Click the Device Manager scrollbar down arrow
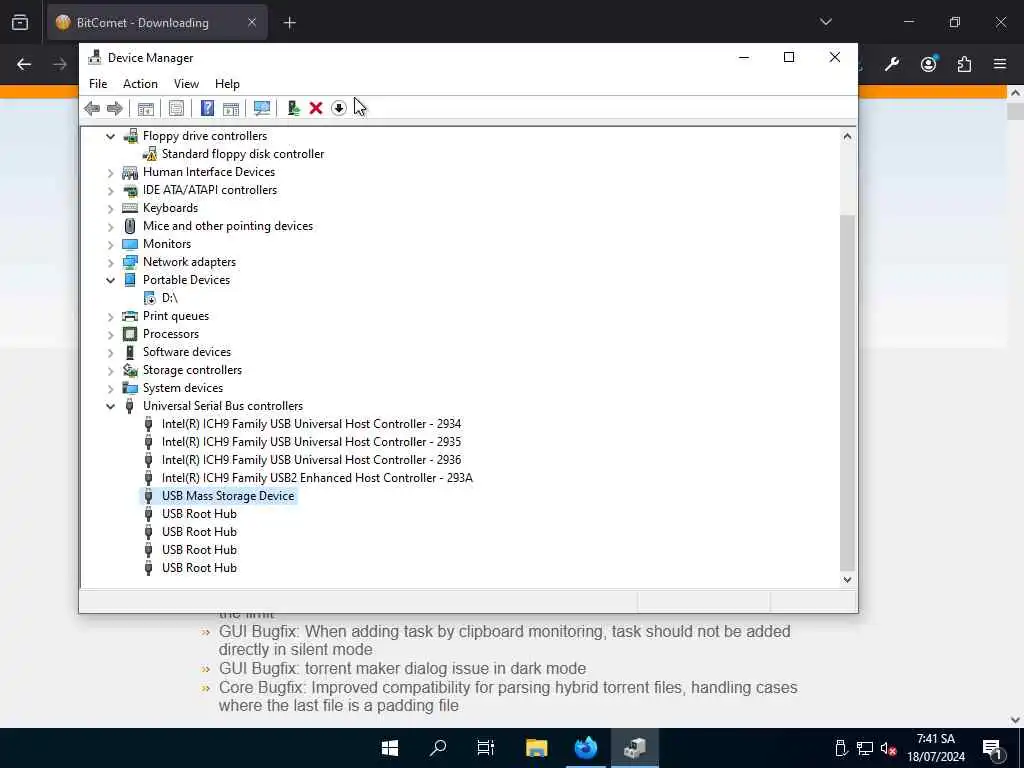 coord(847,579)
